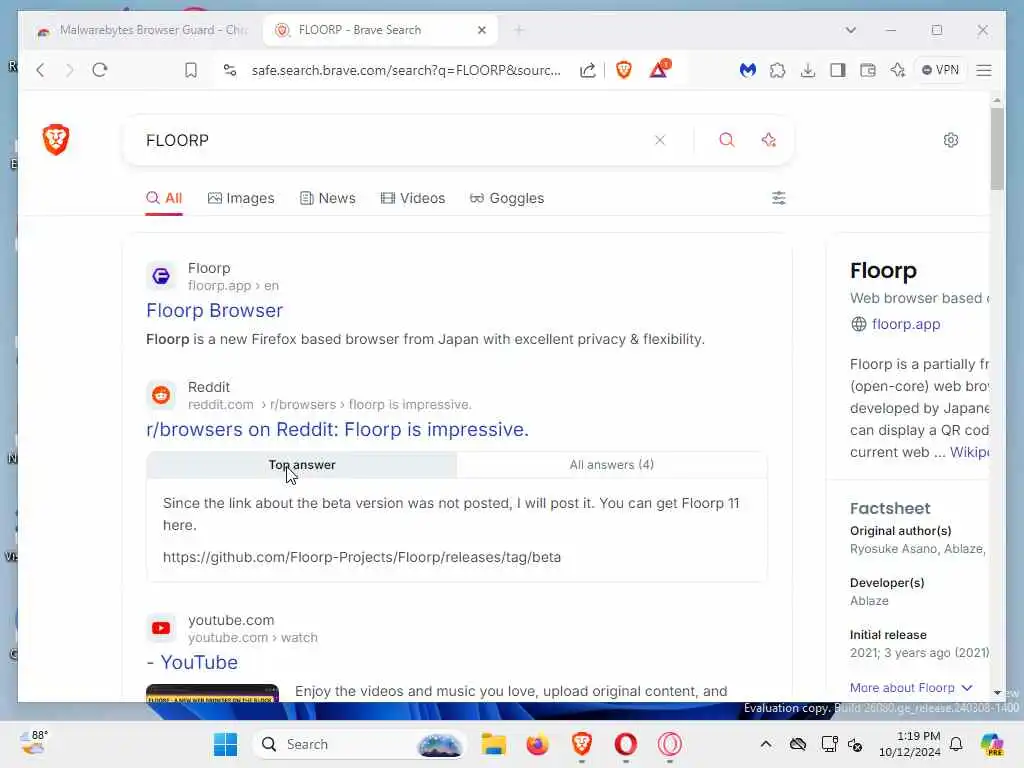The width and height of the screenshot is (1024, 768).
Task: Reload the current page
Action: pos(100,70)
